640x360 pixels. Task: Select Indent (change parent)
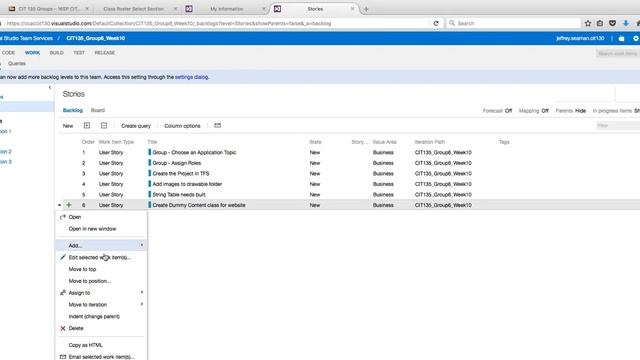pyautogui.click(x=94, y=317)
